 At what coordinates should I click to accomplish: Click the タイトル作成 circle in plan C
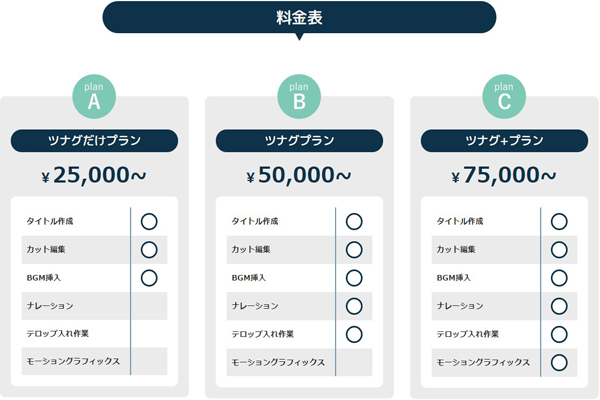(559, 221)
